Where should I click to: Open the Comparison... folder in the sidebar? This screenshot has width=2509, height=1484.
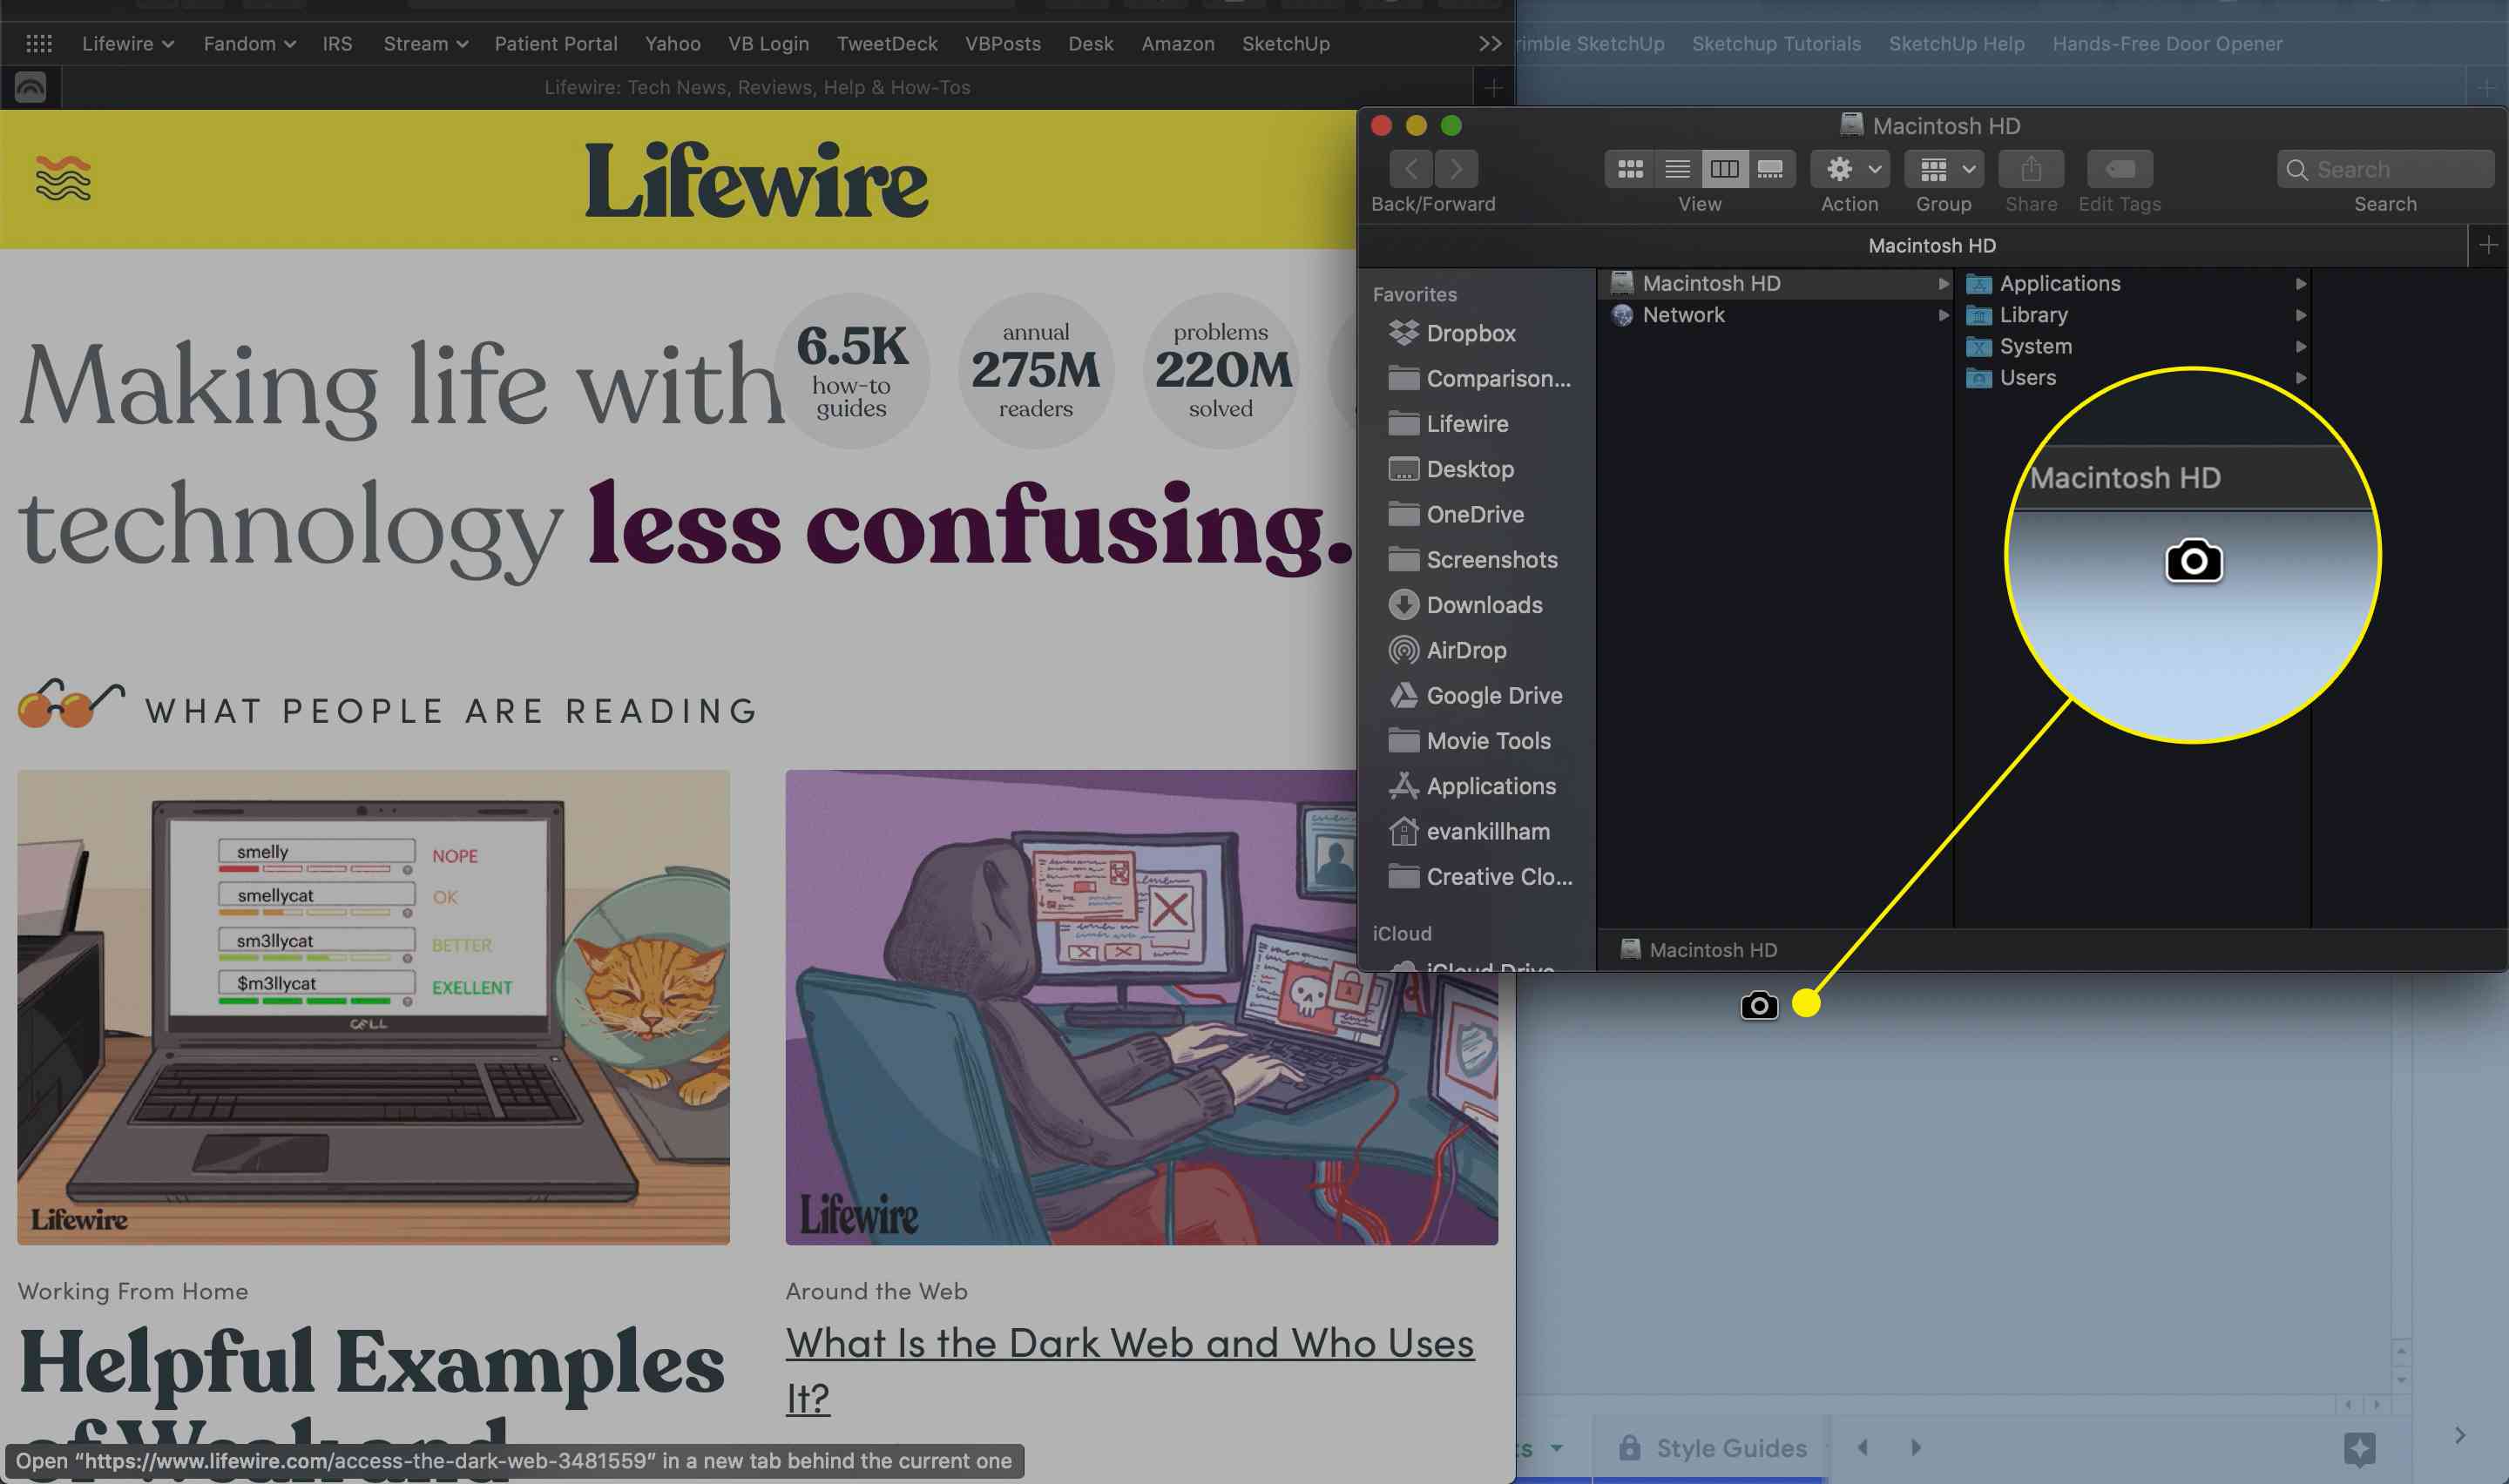click(x=1481, y=378)
